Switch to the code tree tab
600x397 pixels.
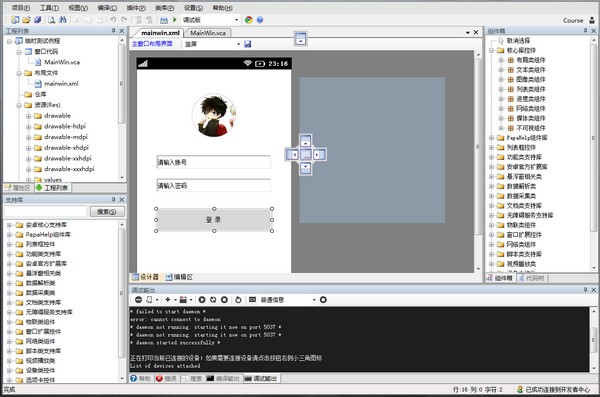(x=532, y=278)
